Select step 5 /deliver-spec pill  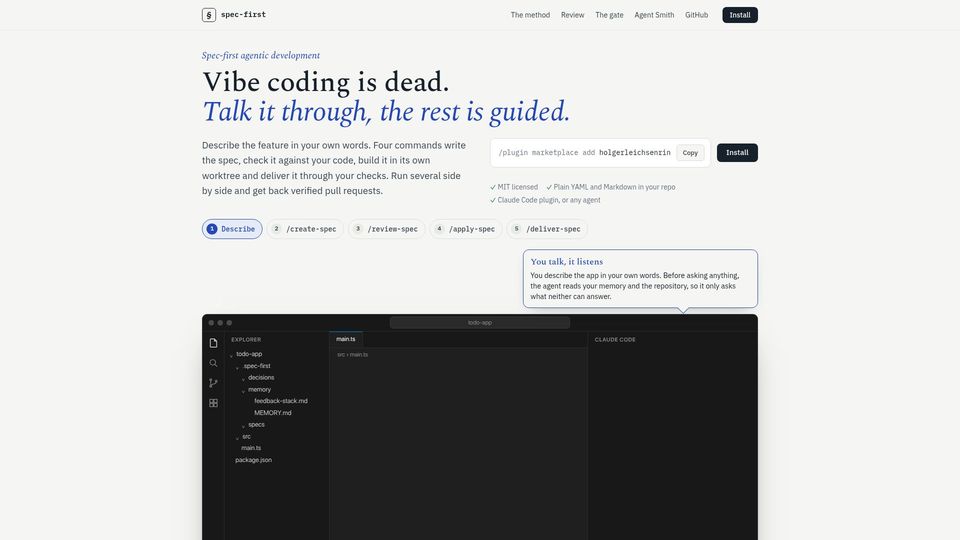tap(547, 229)
